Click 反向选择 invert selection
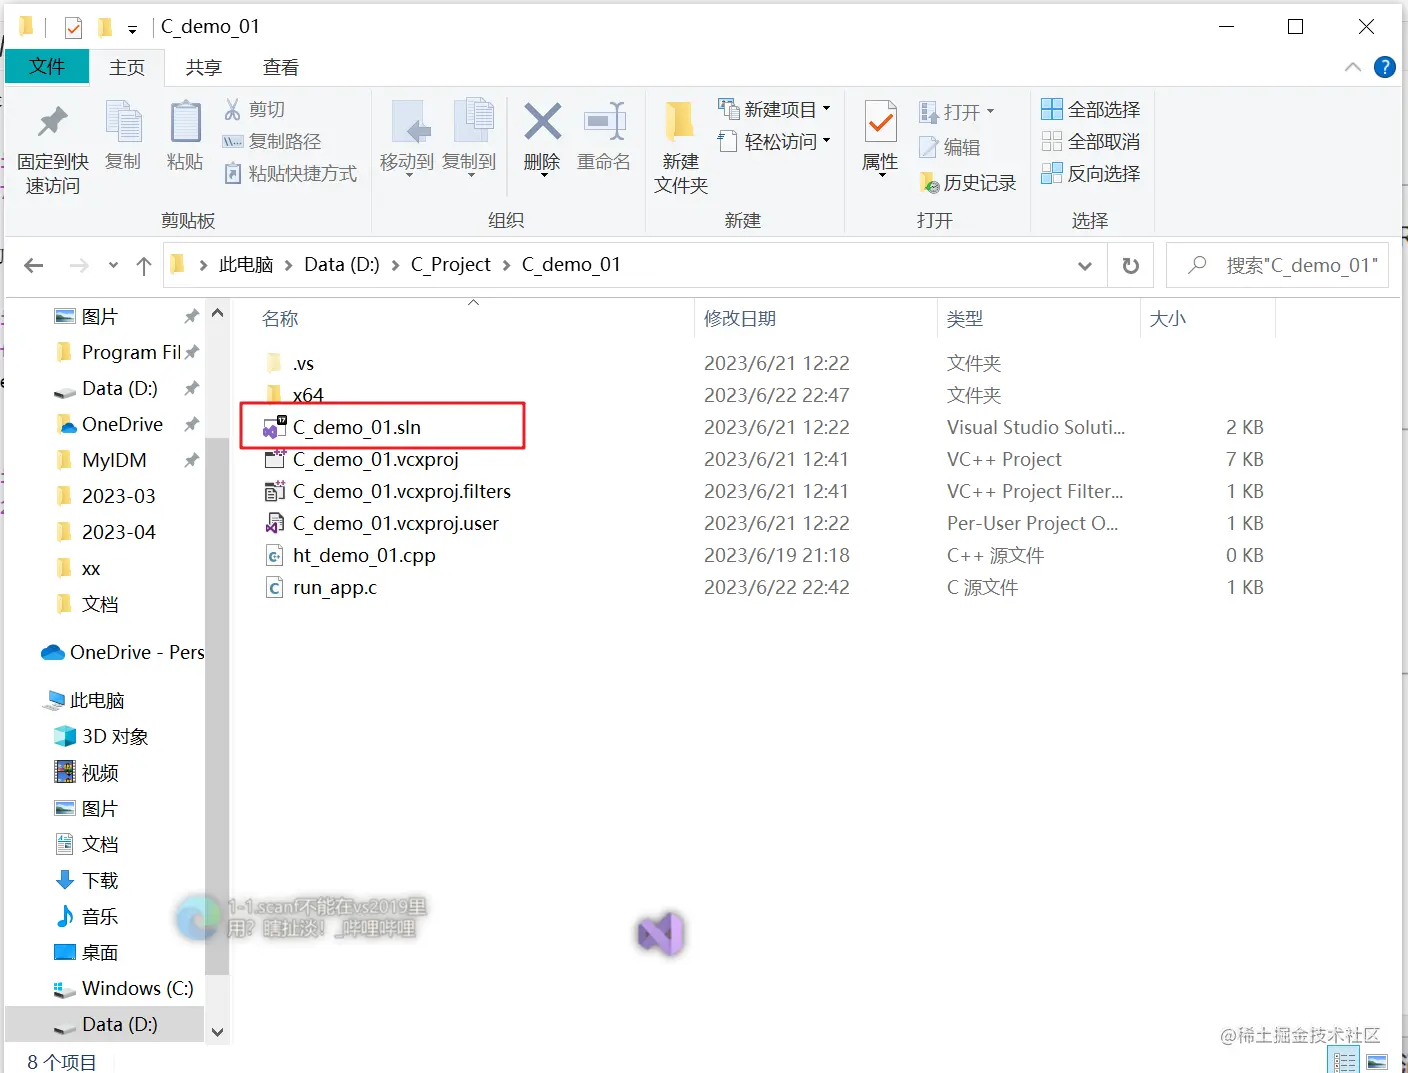 [x=1090, y=173]
